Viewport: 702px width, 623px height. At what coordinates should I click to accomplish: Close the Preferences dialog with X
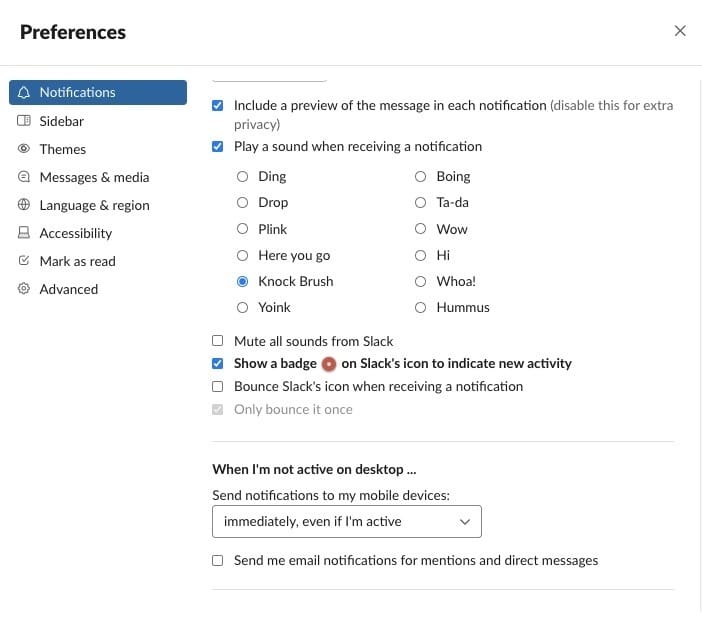[680, 31]
